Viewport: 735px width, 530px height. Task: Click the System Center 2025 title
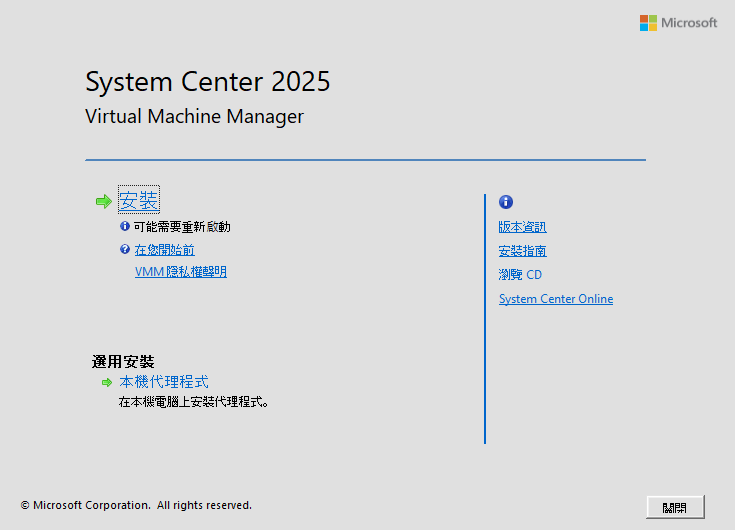207,82
